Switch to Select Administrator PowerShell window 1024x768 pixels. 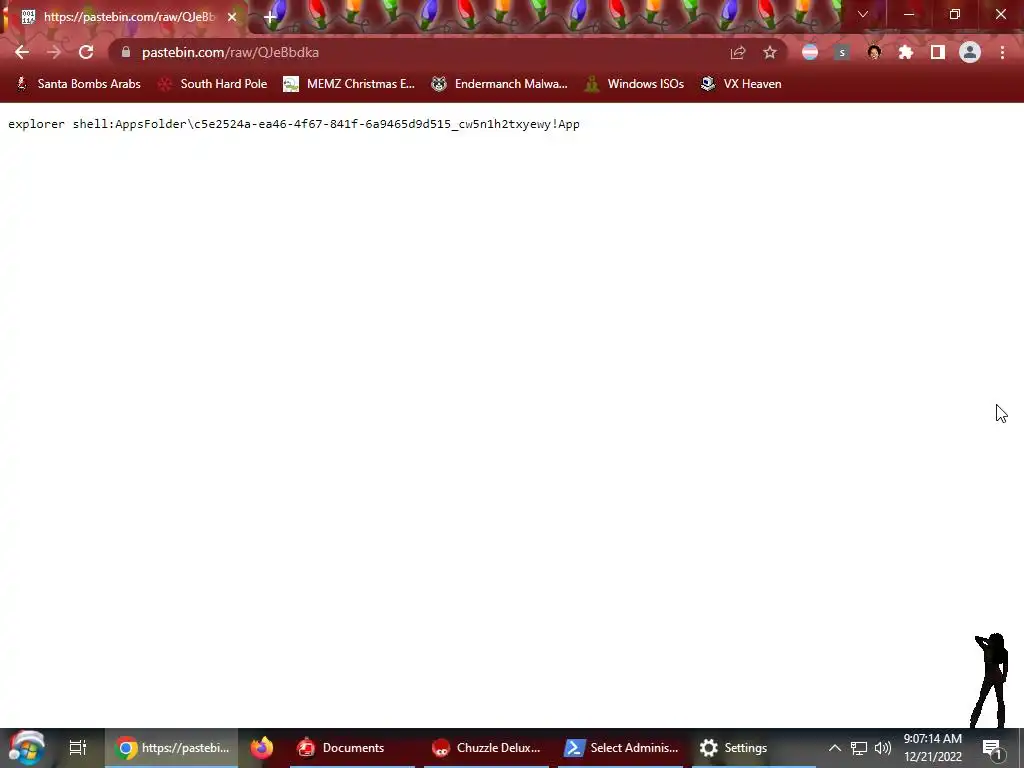click(621, 748)
